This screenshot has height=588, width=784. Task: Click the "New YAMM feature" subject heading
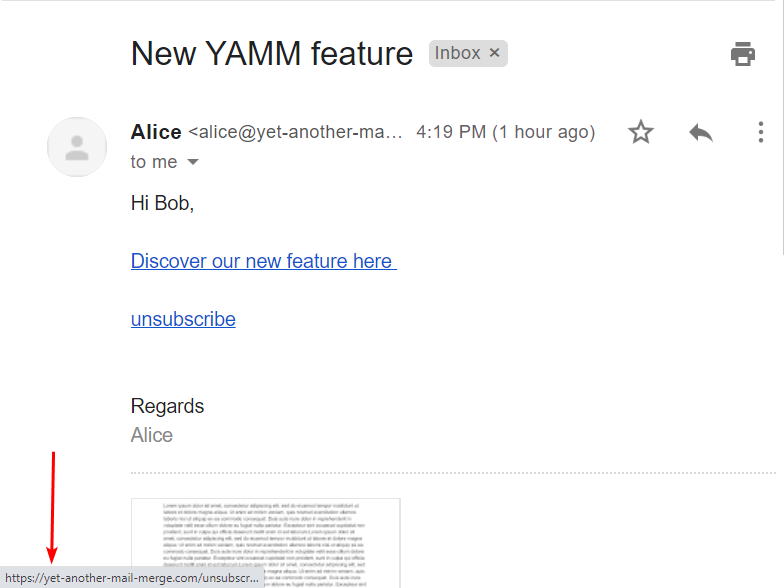[271, 54]
